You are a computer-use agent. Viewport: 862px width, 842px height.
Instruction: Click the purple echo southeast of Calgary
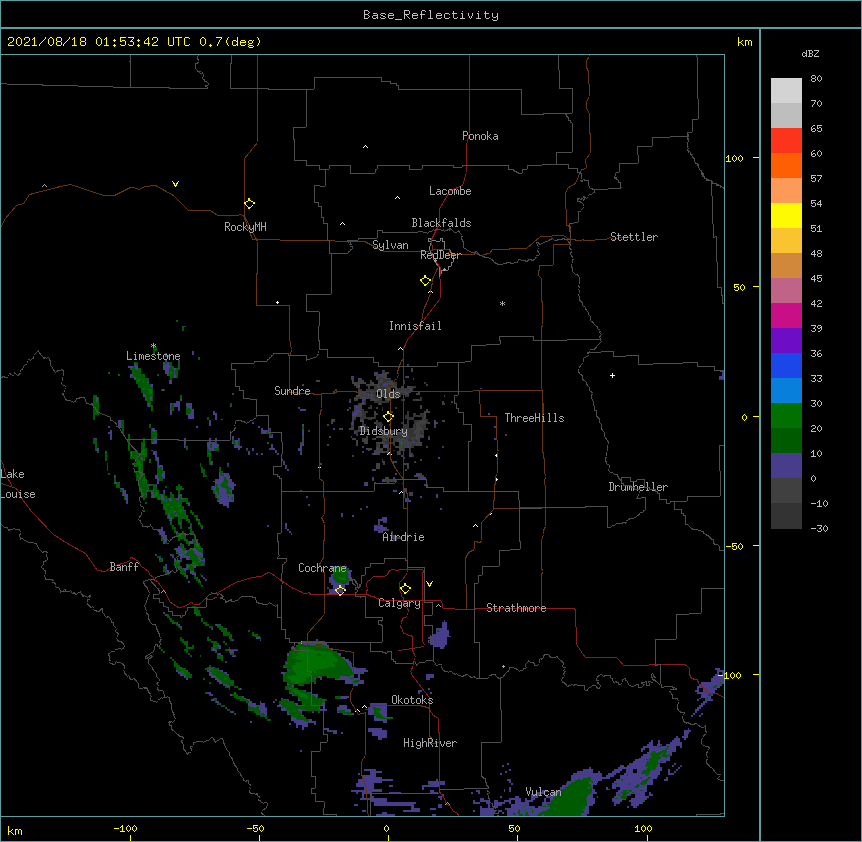(440, 635)
